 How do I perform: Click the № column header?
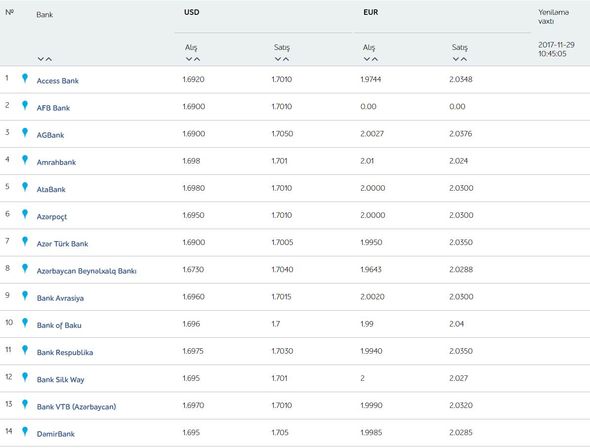(x=10, y=12)
